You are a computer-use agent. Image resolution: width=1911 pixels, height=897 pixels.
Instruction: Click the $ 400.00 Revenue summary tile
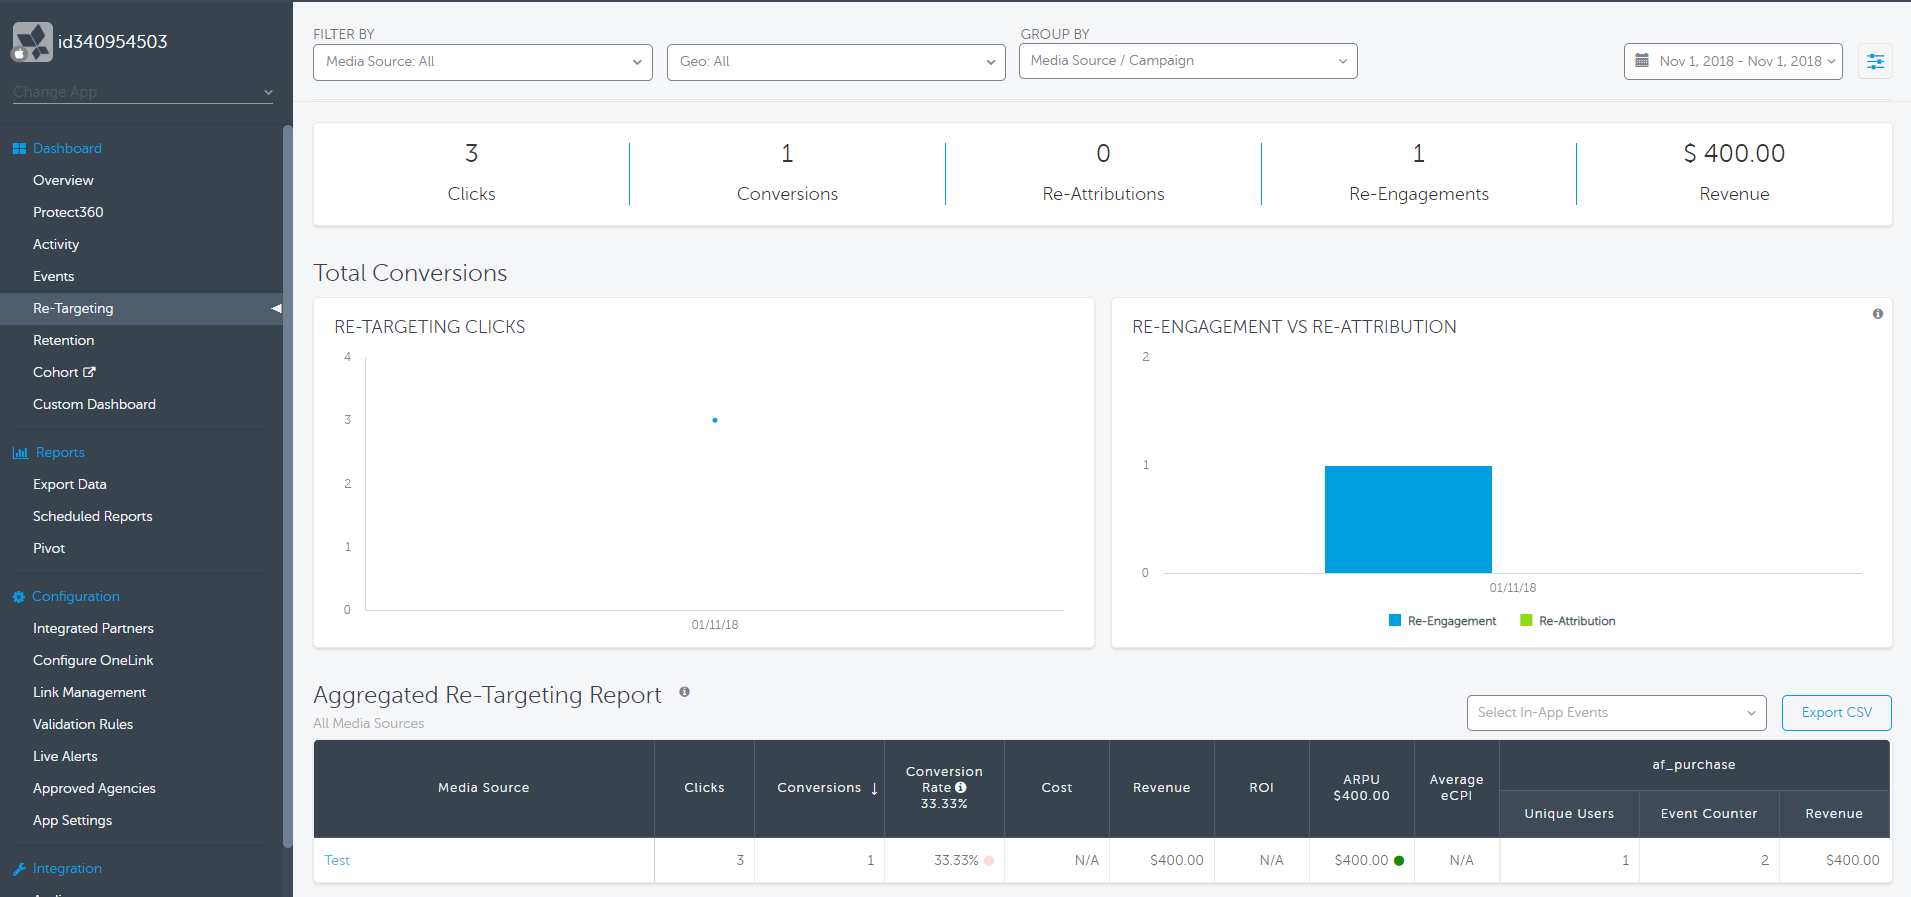[x=1734, y=174]
